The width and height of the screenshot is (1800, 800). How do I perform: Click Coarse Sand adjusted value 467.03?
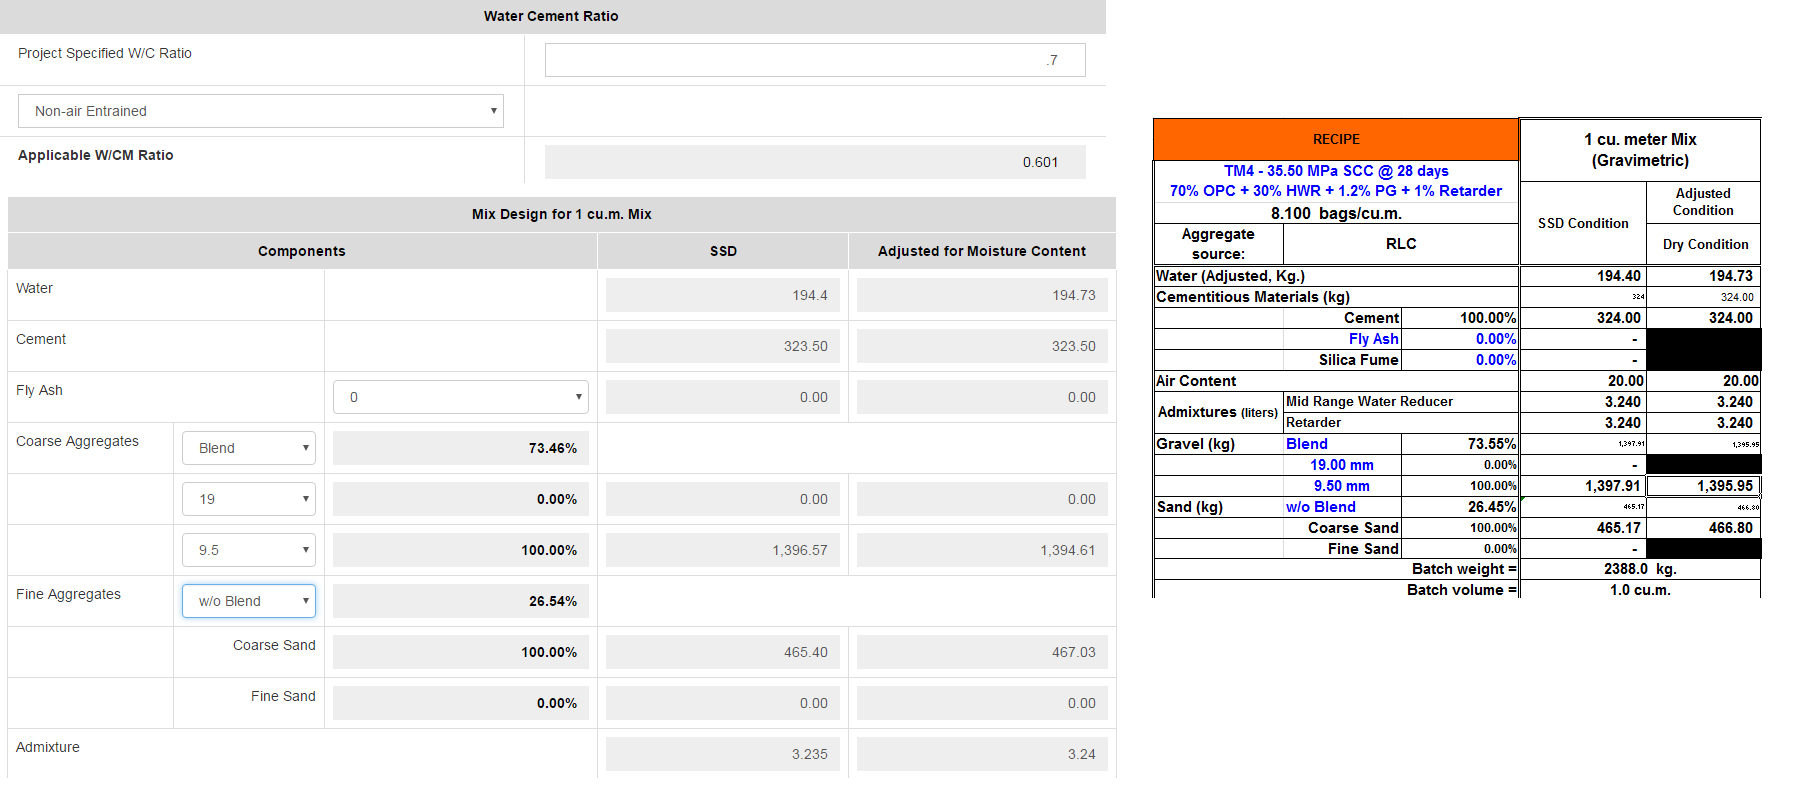(x=982, y=652)
